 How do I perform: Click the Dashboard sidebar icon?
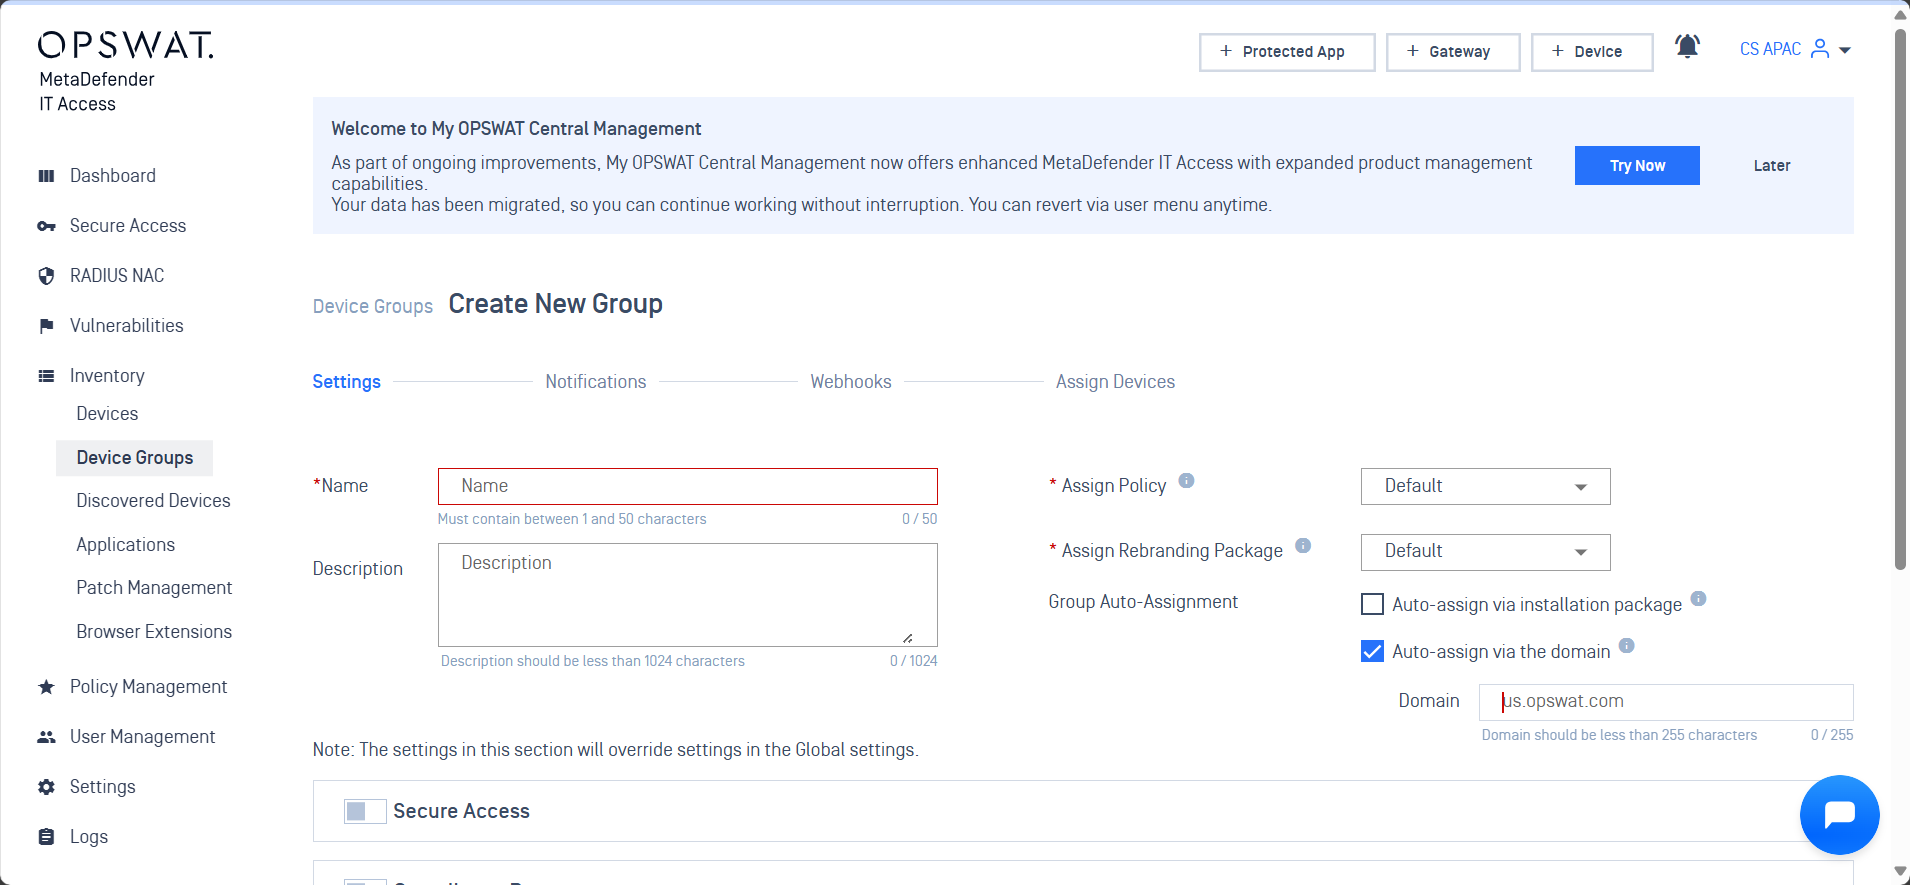pos(46,176)
